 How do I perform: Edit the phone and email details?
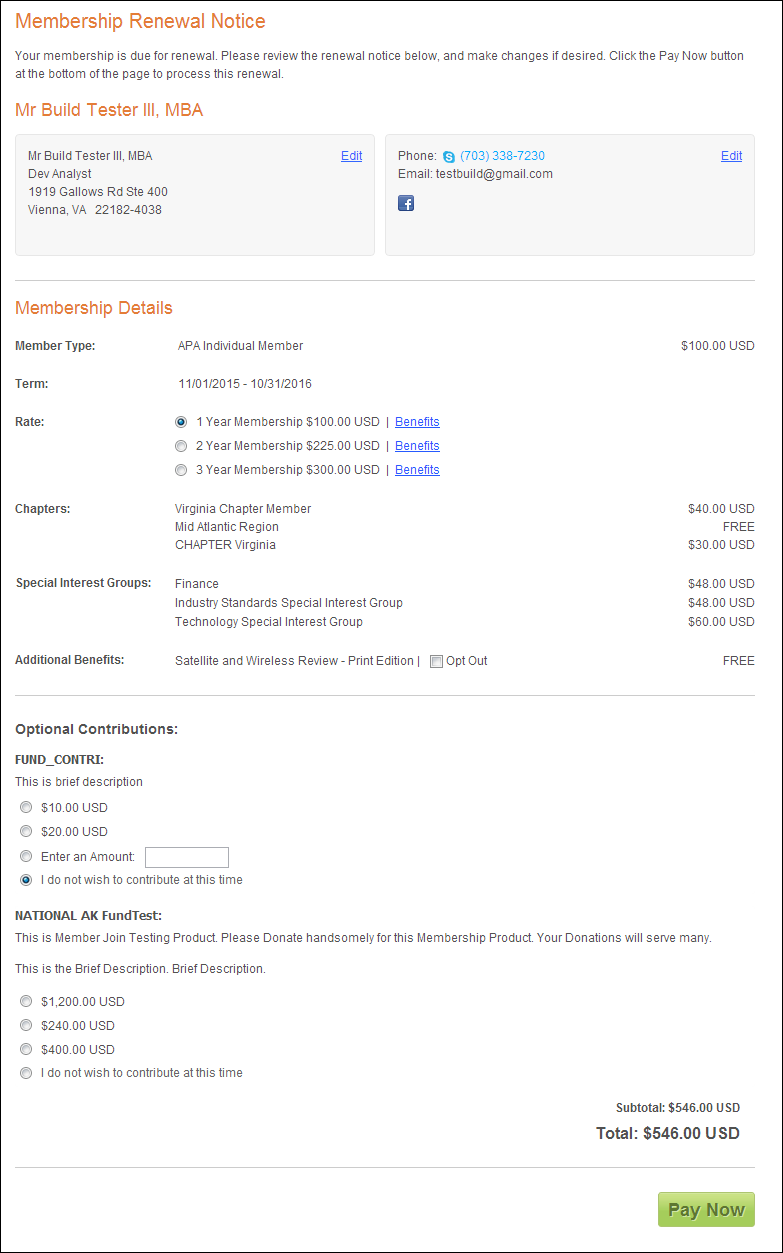(x=731, y=156)
